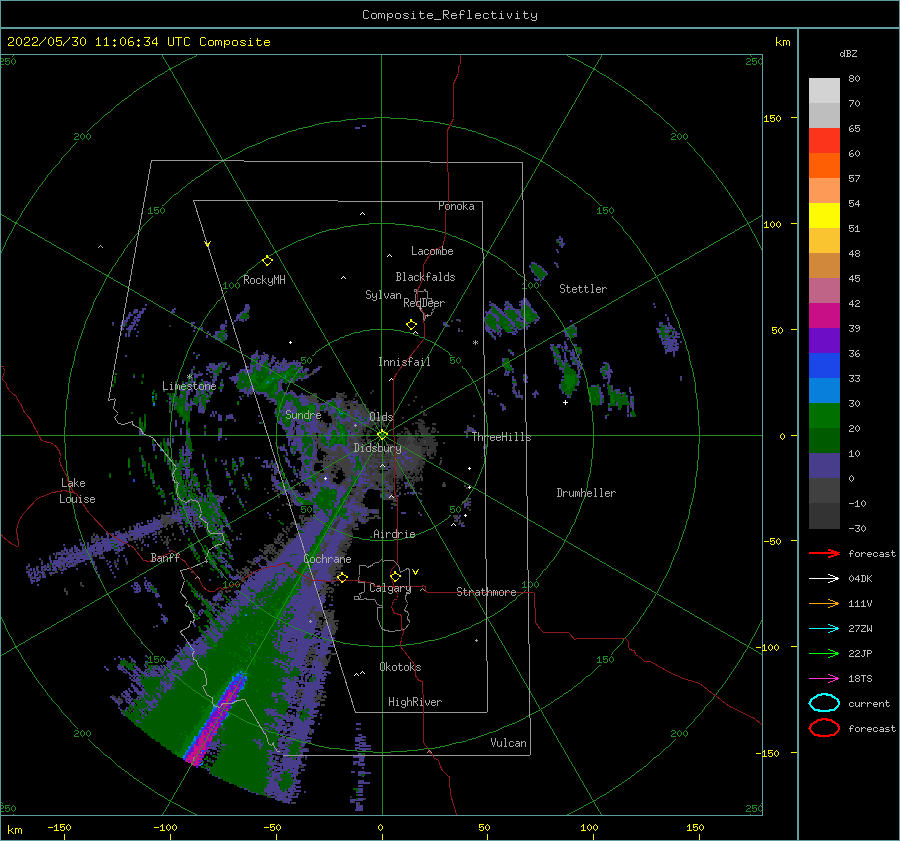Pick the red 60-65 dBZ color swatch
The height and width of the screenshot is (841, 900).
[x=824, y=141]
